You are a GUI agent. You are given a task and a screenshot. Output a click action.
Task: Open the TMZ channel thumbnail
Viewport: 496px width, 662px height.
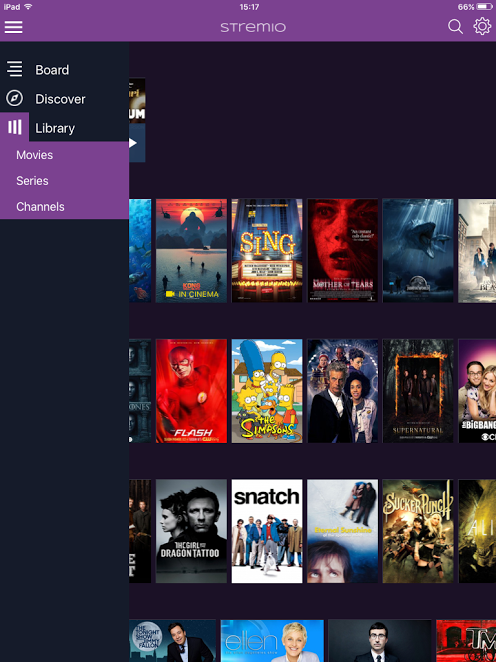[x=466, y=641]
